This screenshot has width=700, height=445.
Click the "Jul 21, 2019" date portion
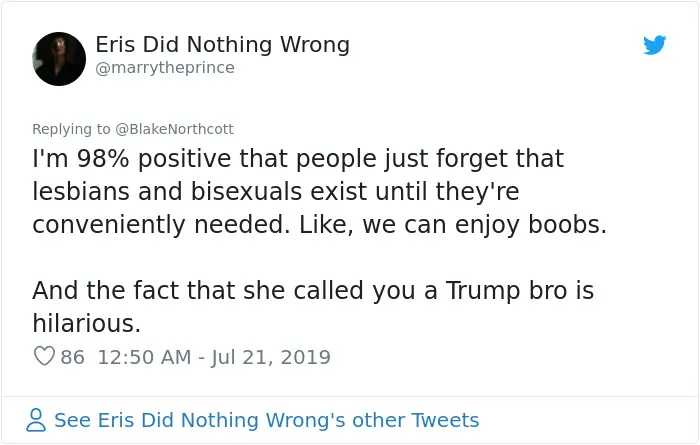point(271,358)
